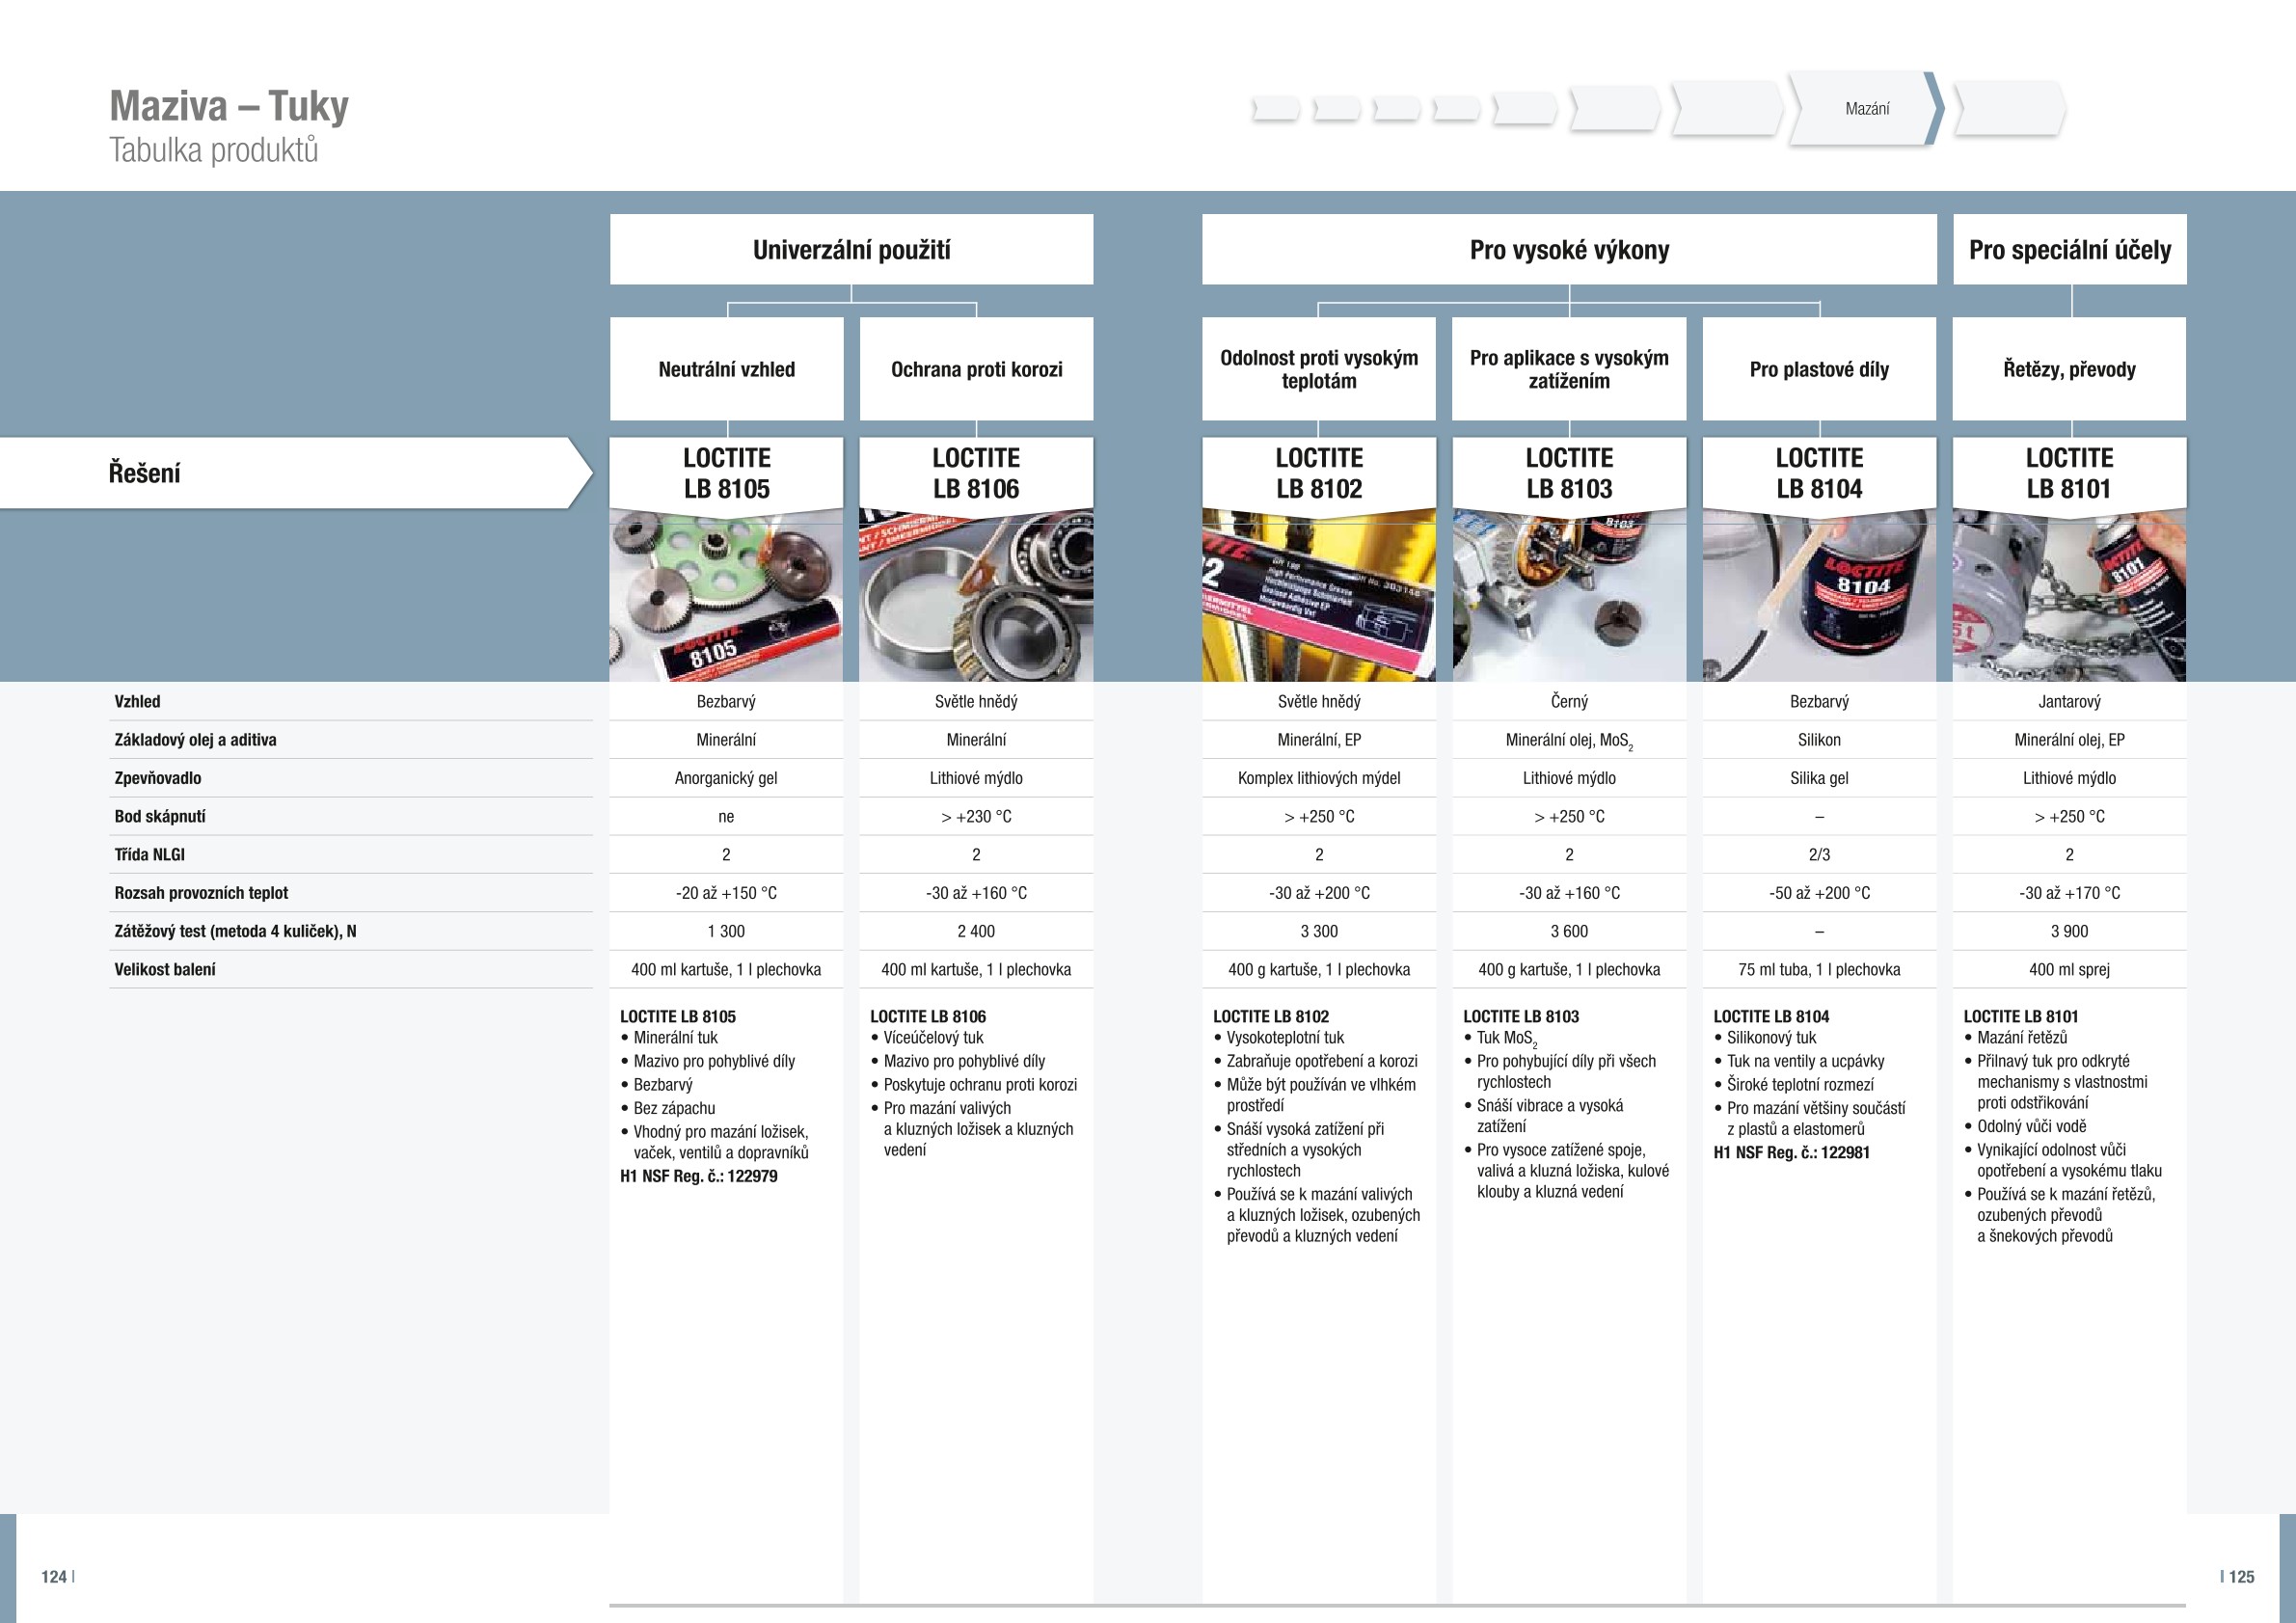Select the Řetězy, převody box
The height and width of the screenshot is (1623, 2296).
[2069, 369]
